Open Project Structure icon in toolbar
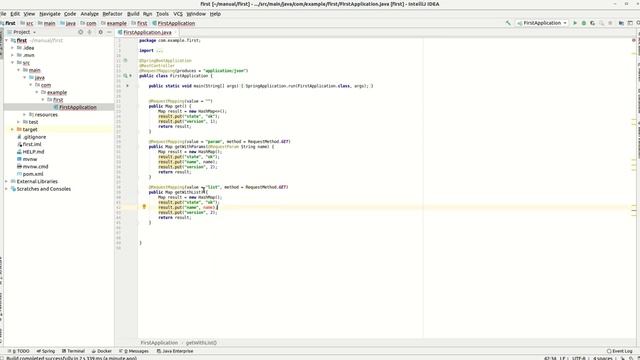Image resolution: width=640 pixels, height=360 pixels. pos(621,23)
